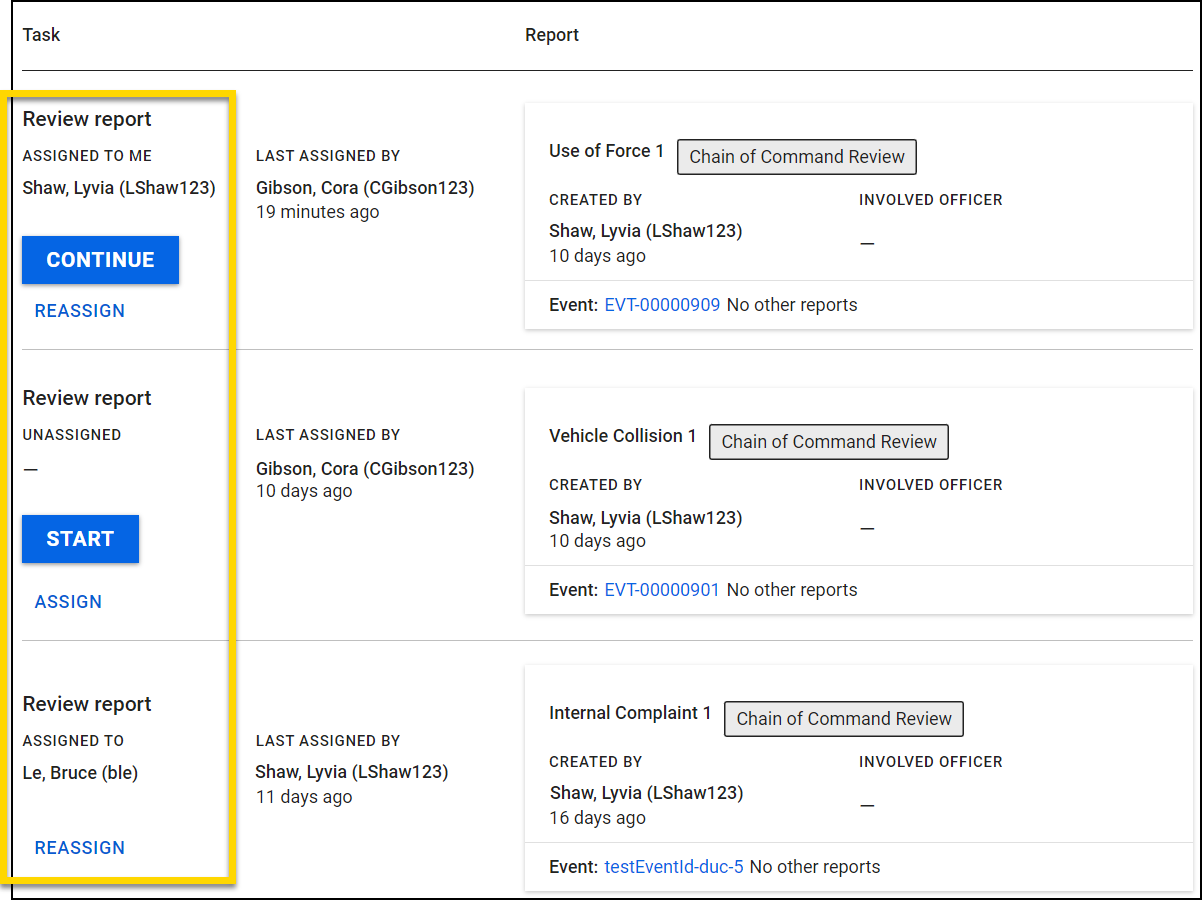Click REASSIGN under the Shaw, Lyvia task
The height and width of the screenshot is (900, 1202).
pyautogui.click(x=79, y=311)
